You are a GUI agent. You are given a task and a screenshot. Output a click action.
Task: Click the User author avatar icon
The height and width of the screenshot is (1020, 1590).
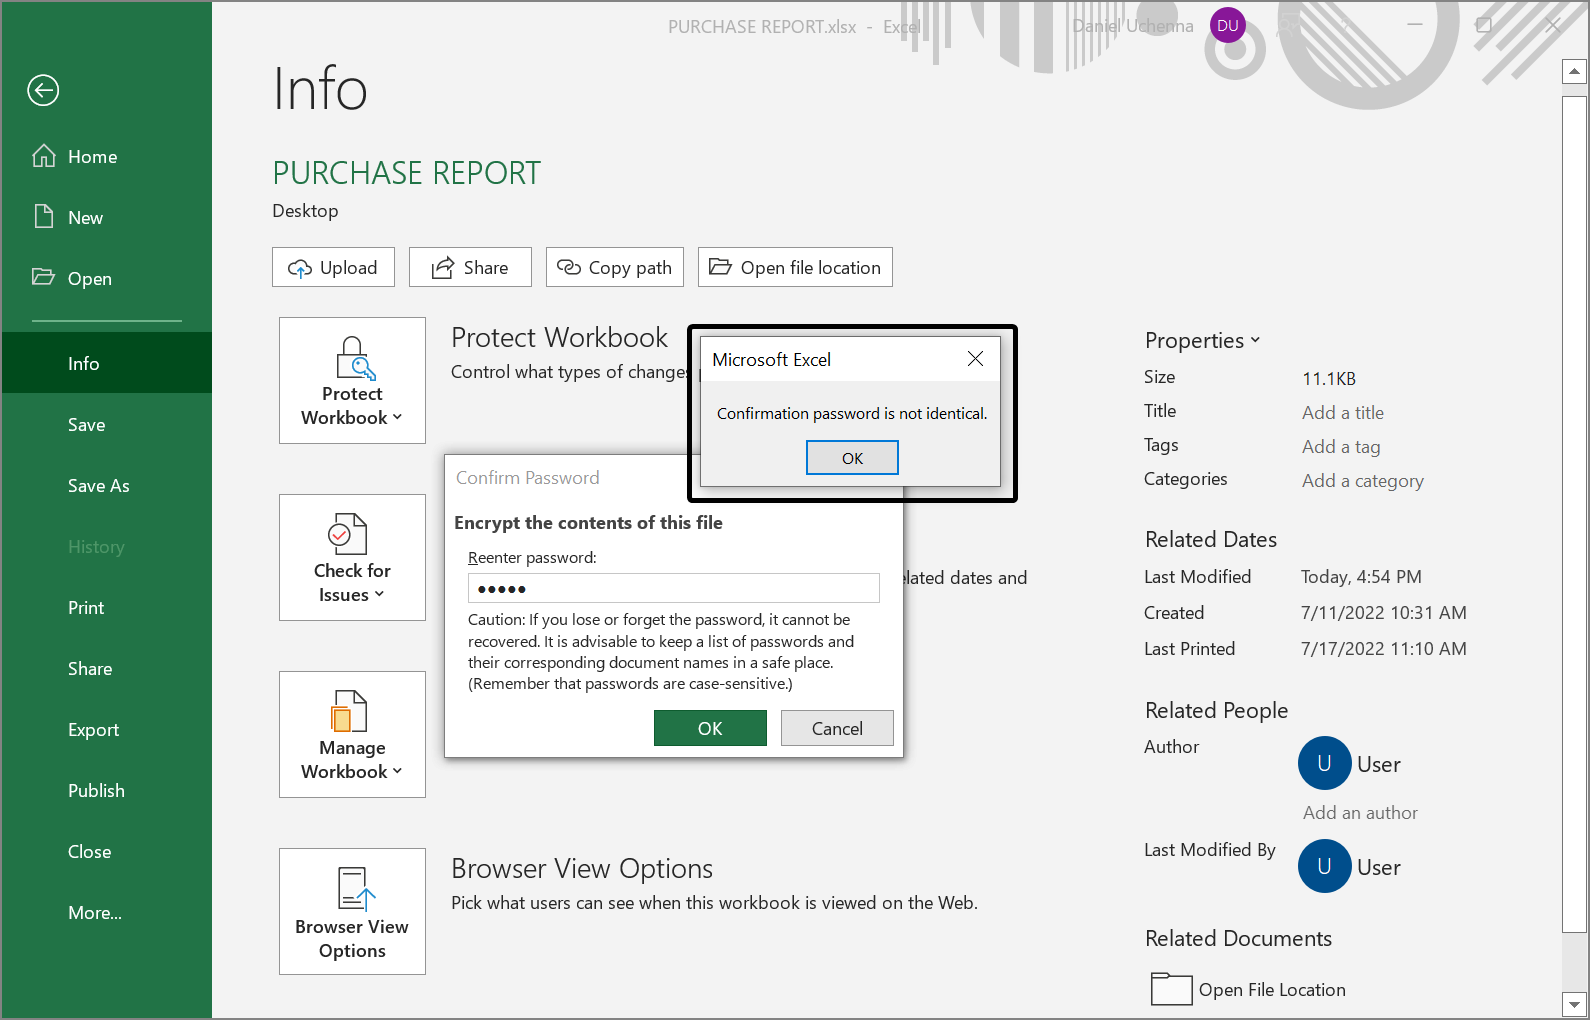[x=1324, y=763]
